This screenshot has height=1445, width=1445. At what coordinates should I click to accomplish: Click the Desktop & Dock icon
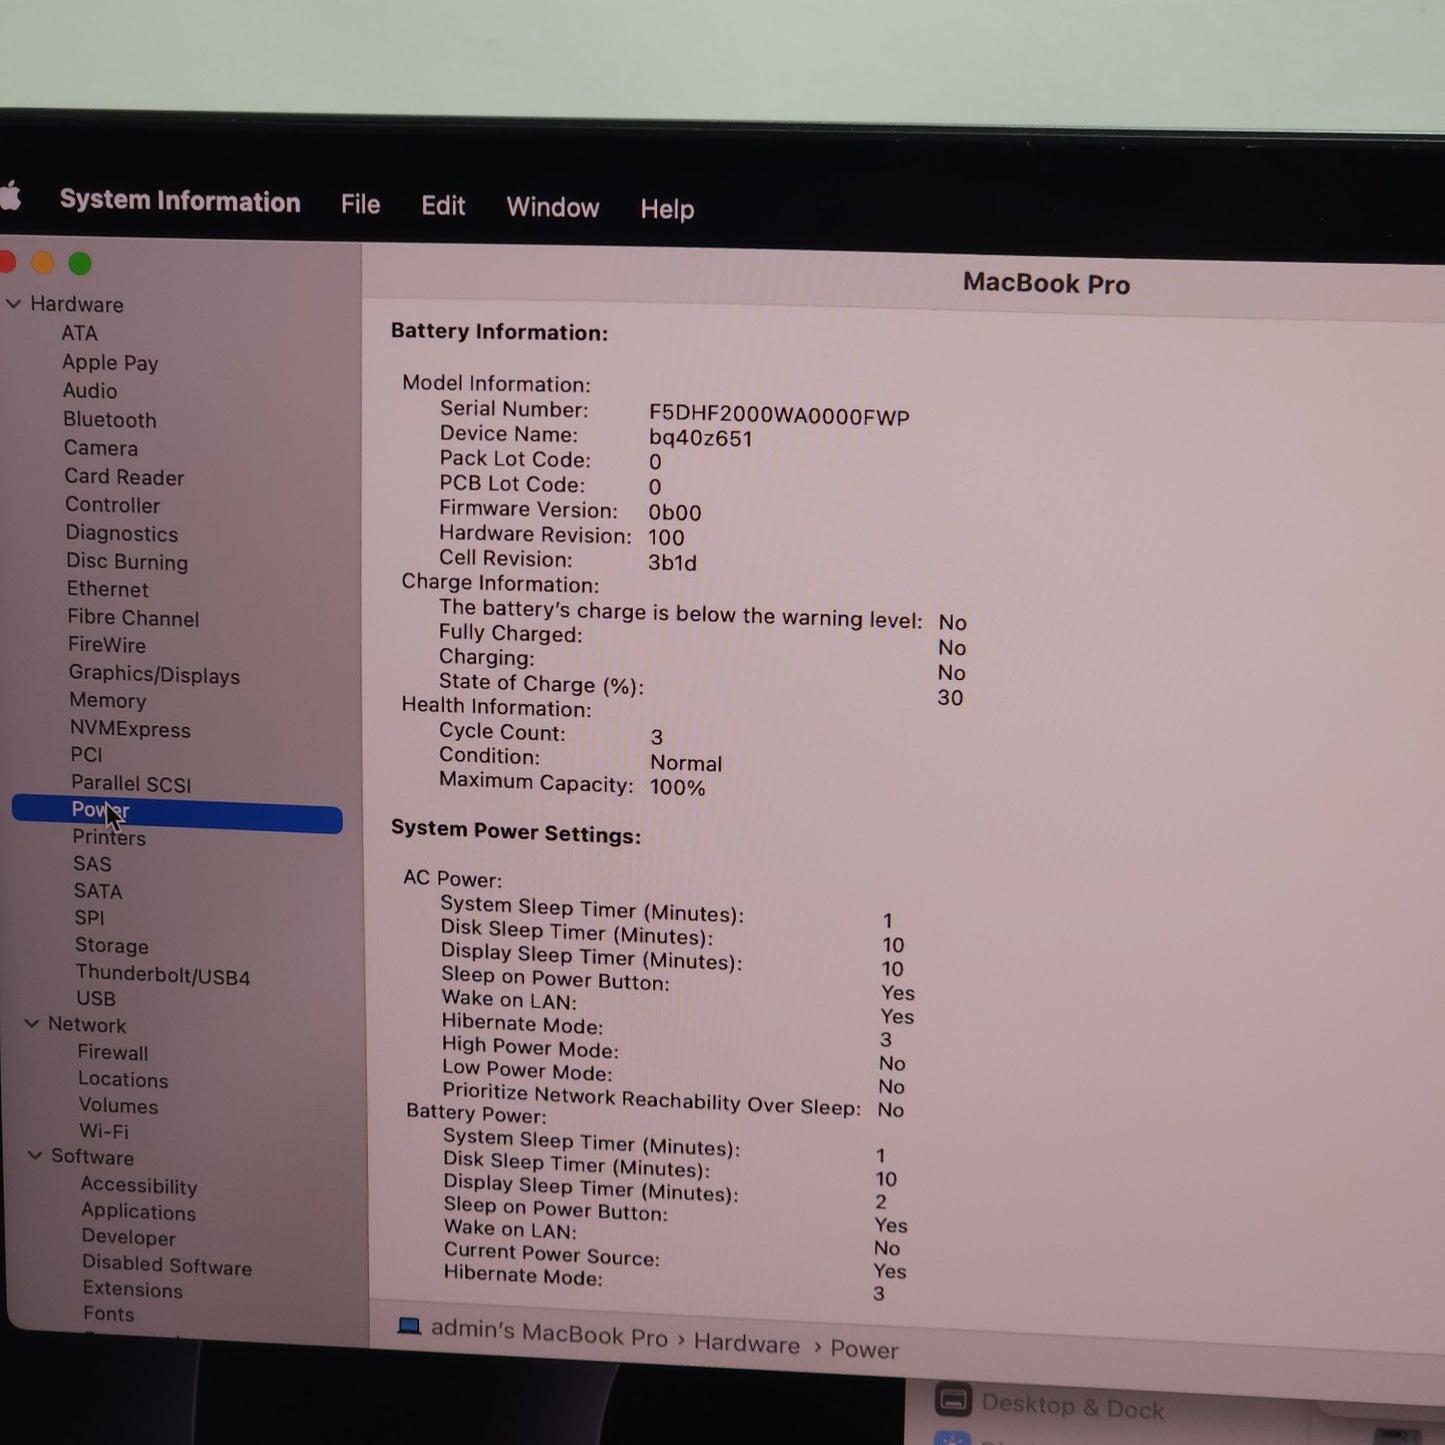click(x=952, y=1400)
